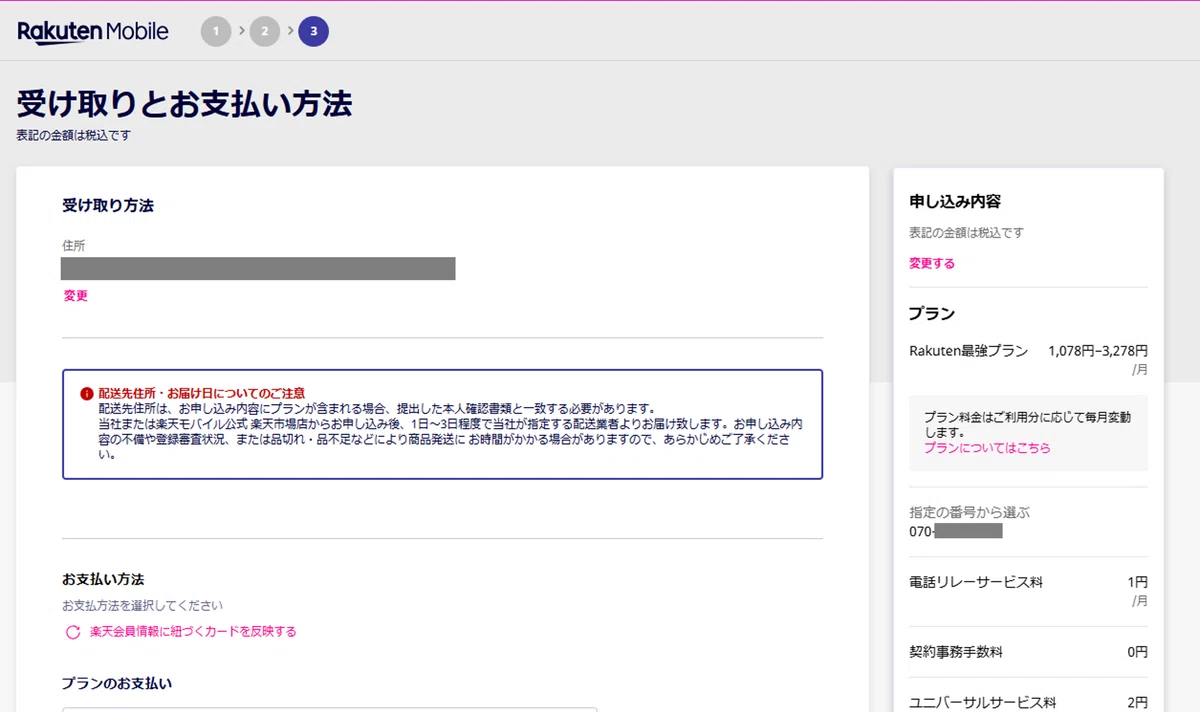This screenshot has height=712, width=1200.
Task: Click the grey redacted address bar
Action: tap(258, 268)
